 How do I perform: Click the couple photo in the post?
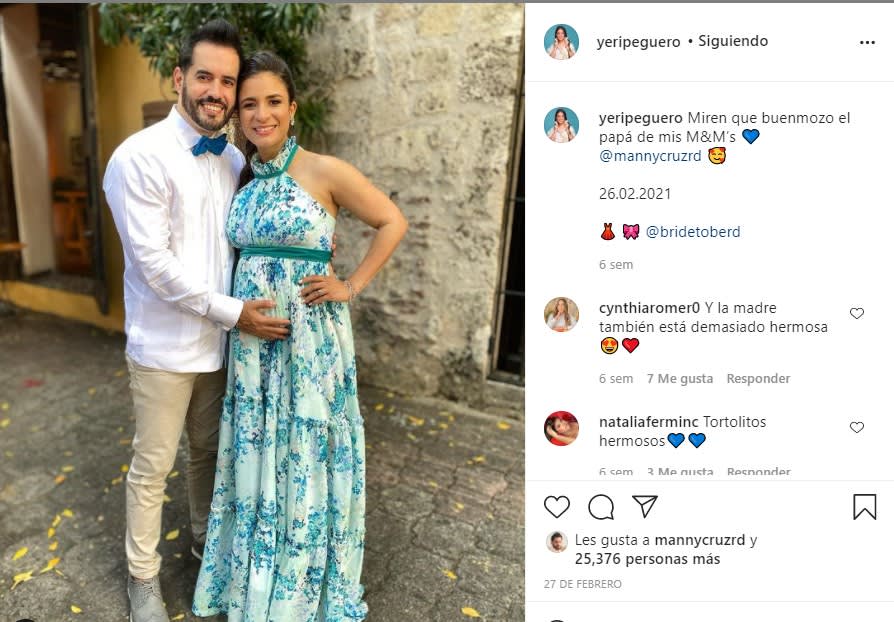(x=262, y=312)
